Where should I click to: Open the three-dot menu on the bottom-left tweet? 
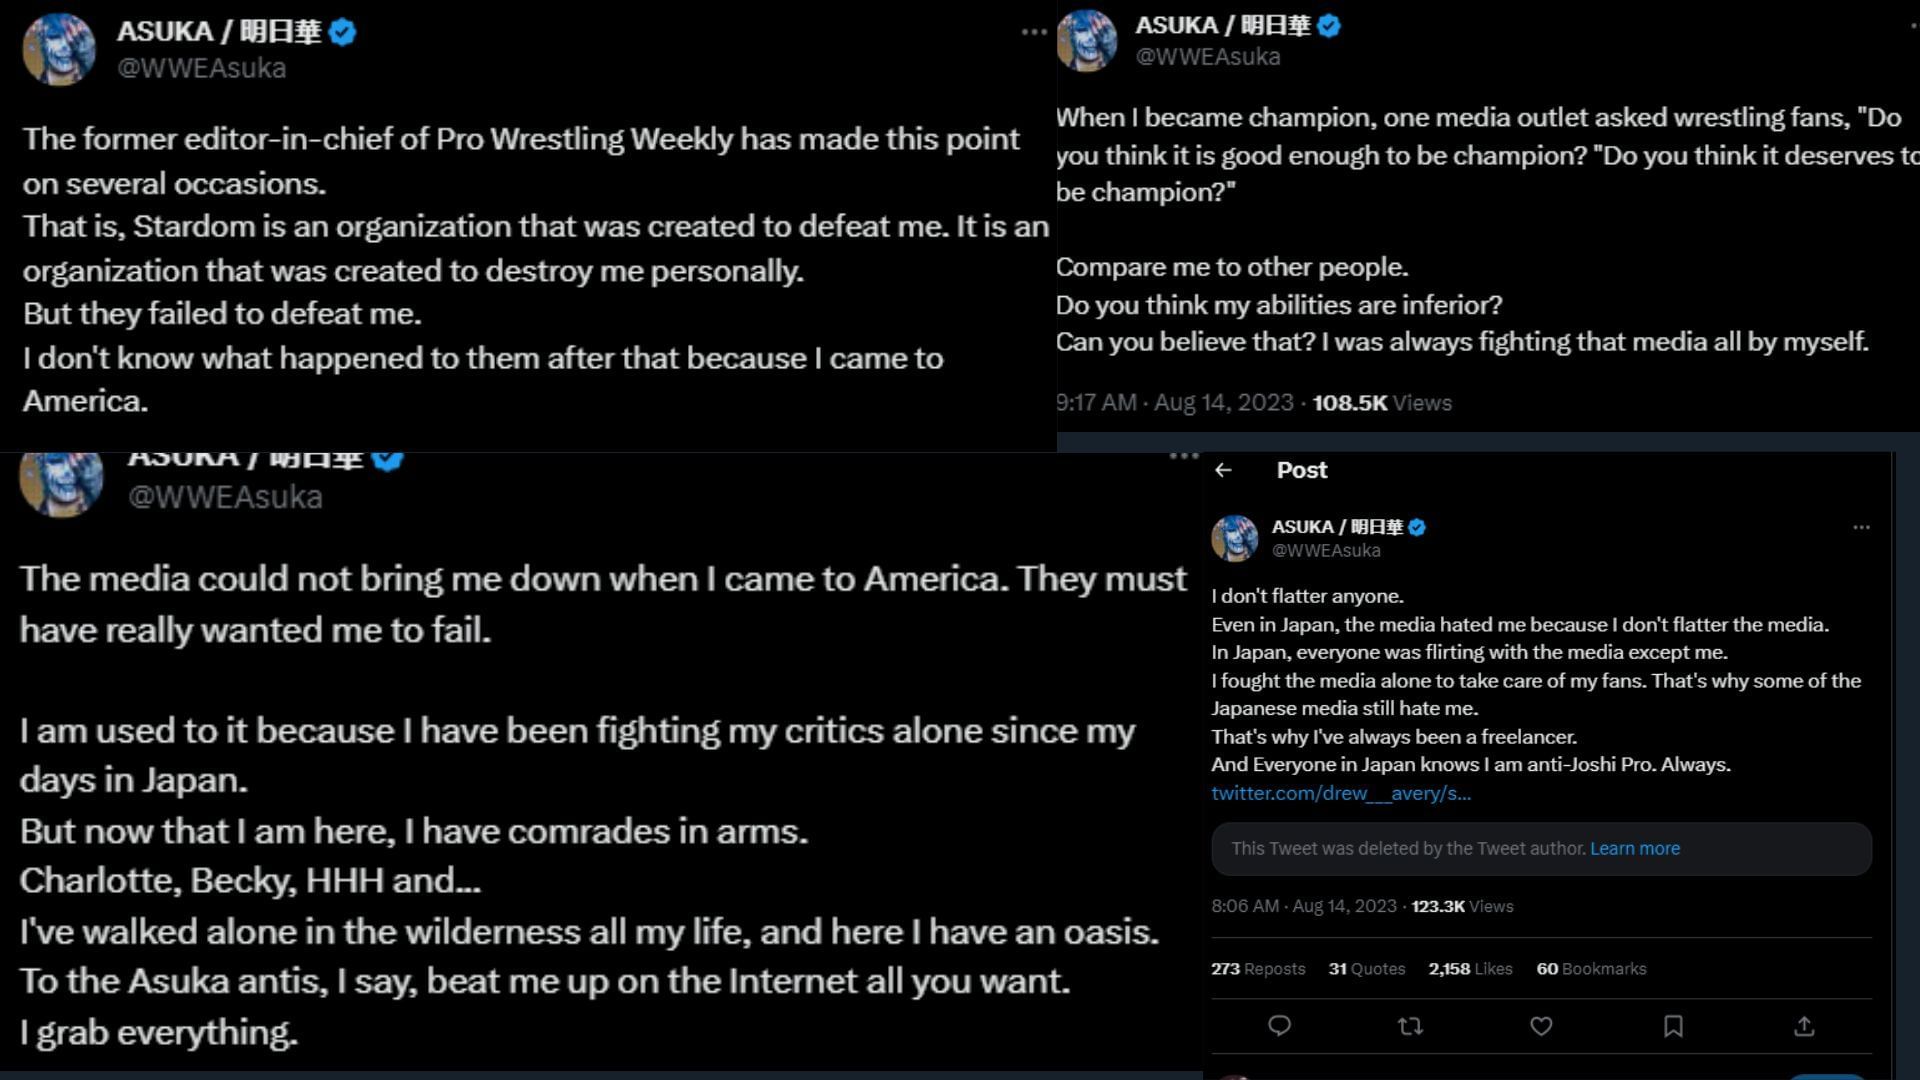coord(1184,457)
